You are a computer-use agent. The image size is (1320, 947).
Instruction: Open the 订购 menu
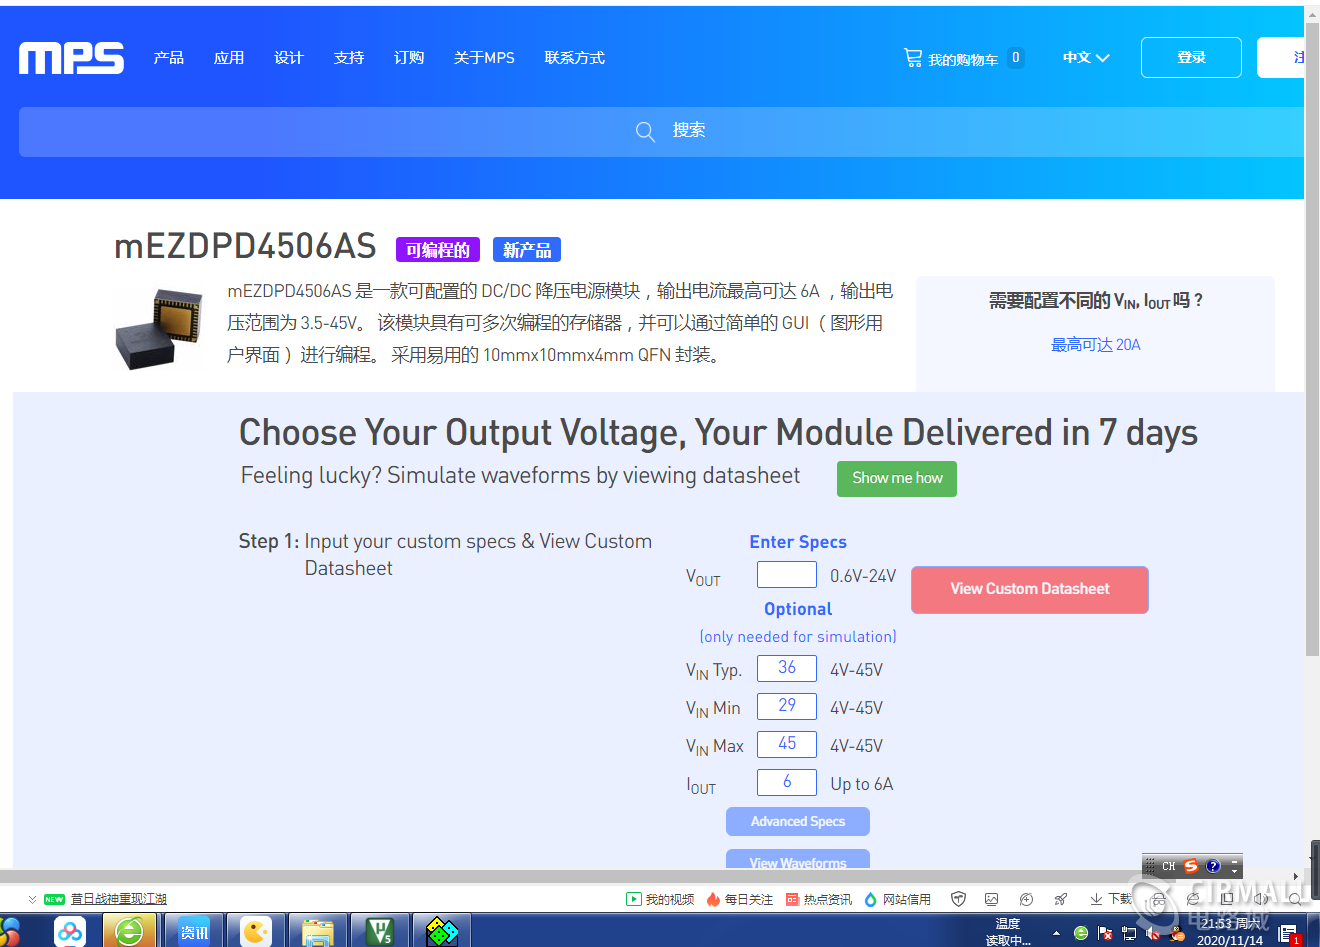[x=409, y=58]
